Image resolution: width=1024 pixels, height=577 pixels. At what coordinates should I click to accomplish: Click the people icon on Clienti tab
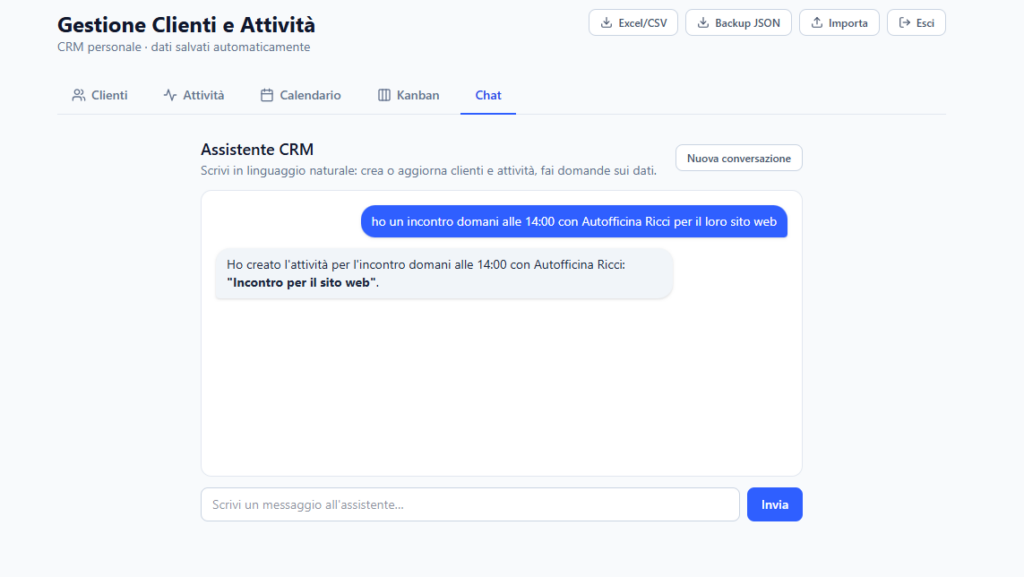click(x=78, y=95)
